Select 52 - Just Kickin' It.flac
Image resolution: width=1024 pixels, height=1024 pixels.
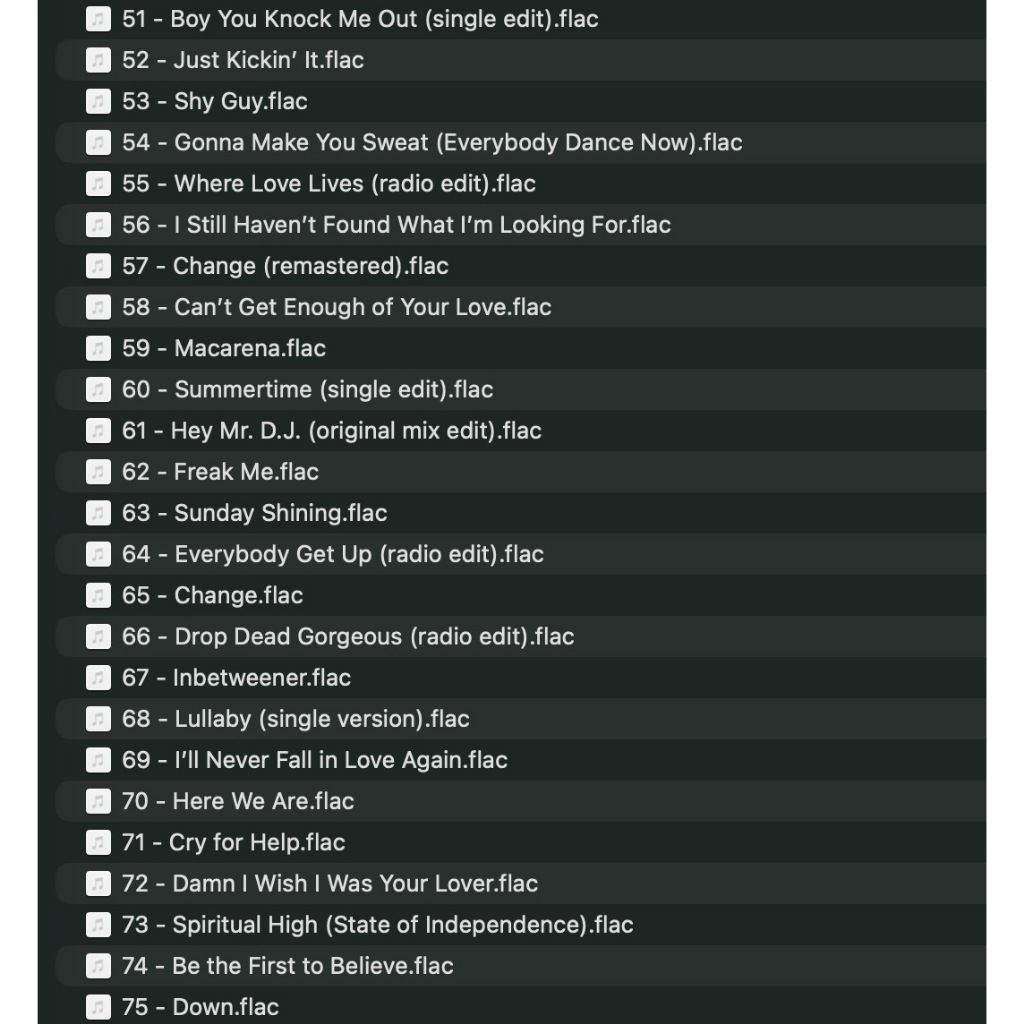[520, 60]
